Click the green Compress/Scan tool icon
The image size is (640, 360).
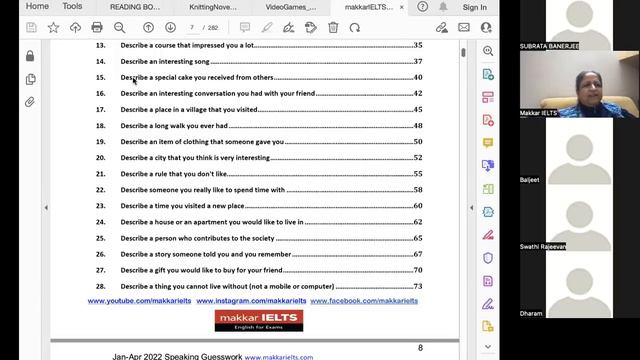(x=488, y=189)
